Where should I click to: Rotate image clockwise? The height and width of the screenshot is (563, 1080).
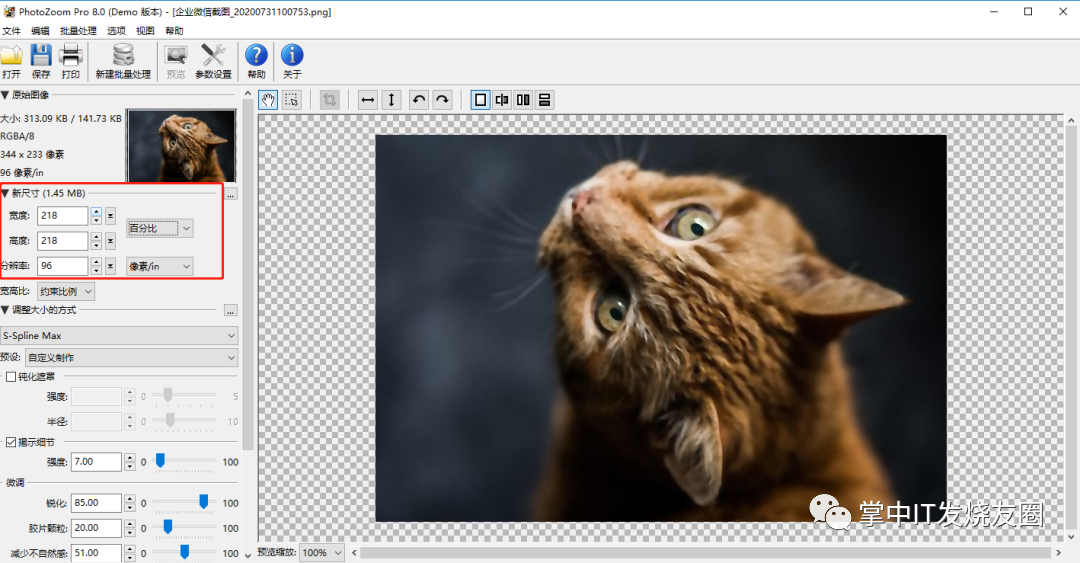(x=442, y=100)
